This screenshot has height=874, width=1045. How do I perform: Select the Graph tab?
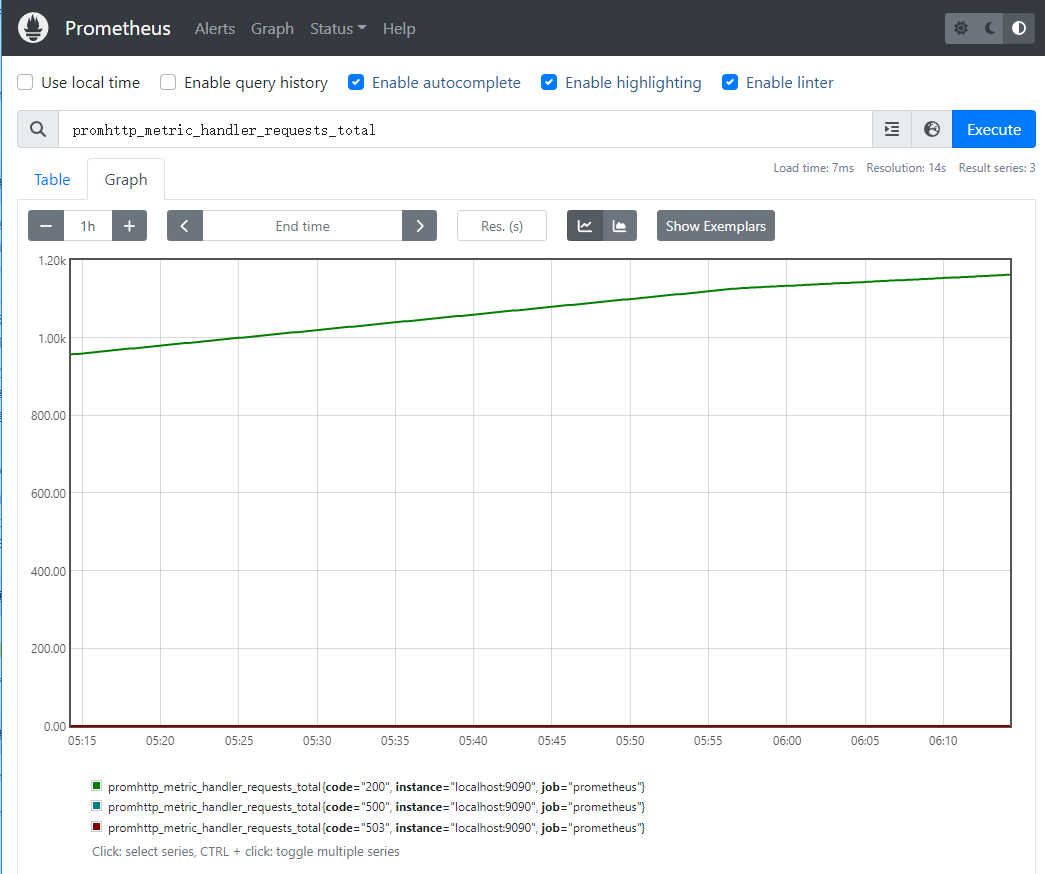coord(126,179)
